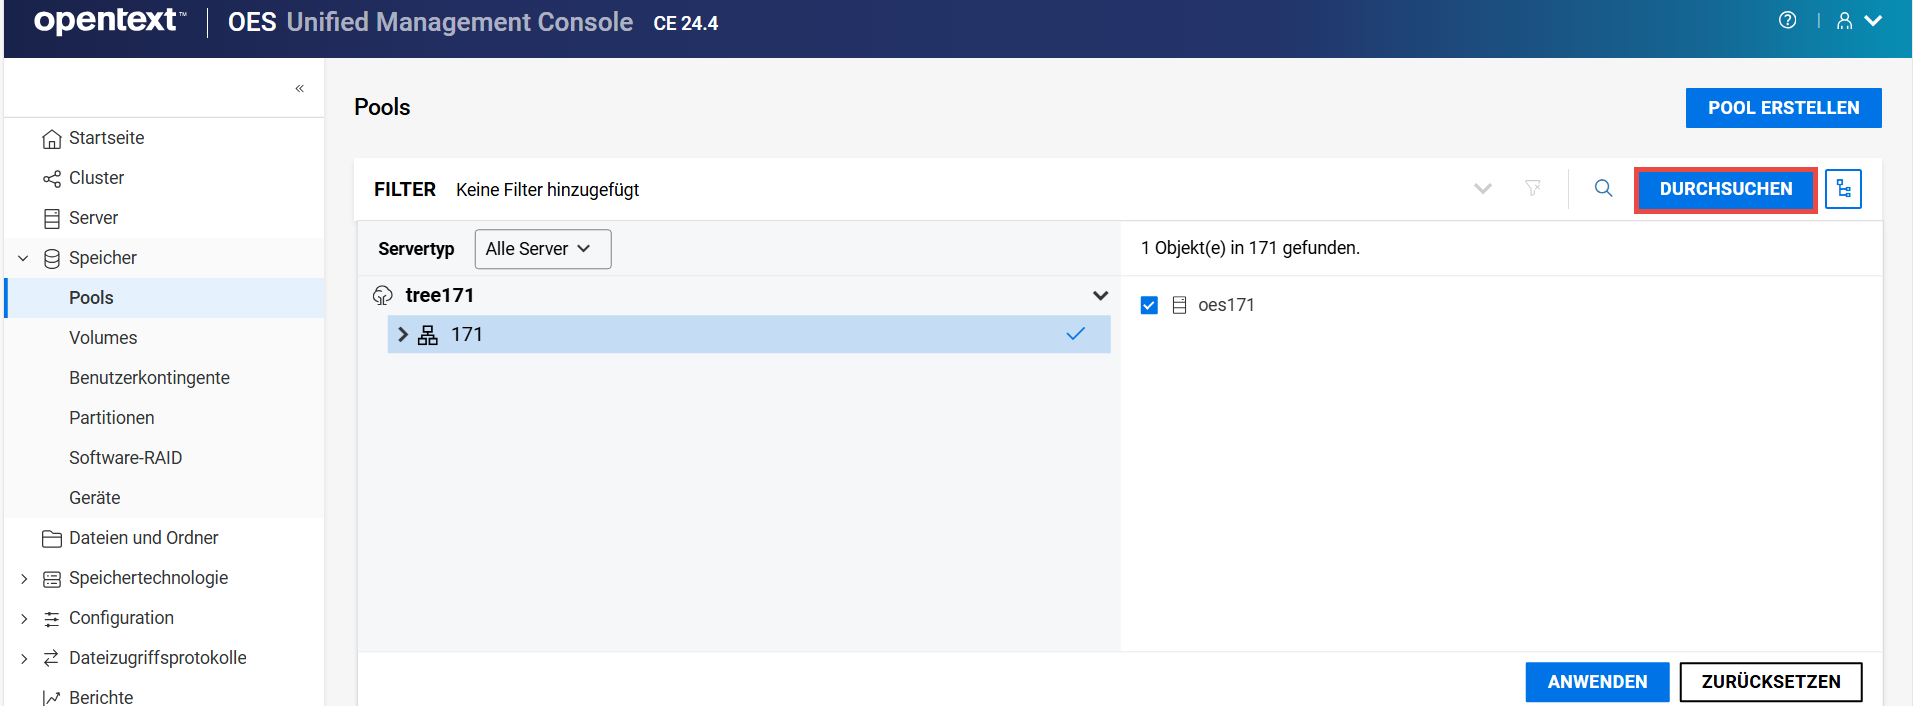Click the search magnifier icon
The image size is (1913, 706).
tap(1603, 188)
